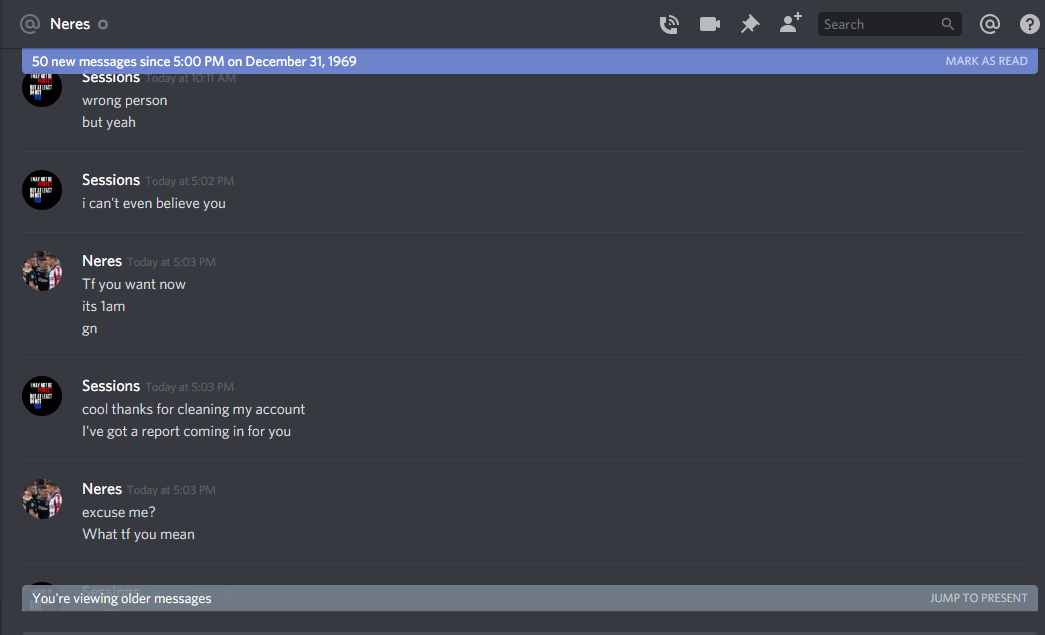Open recent mentions inbox
Screen dimensions: 1045x635
click(x=990, y=25)
